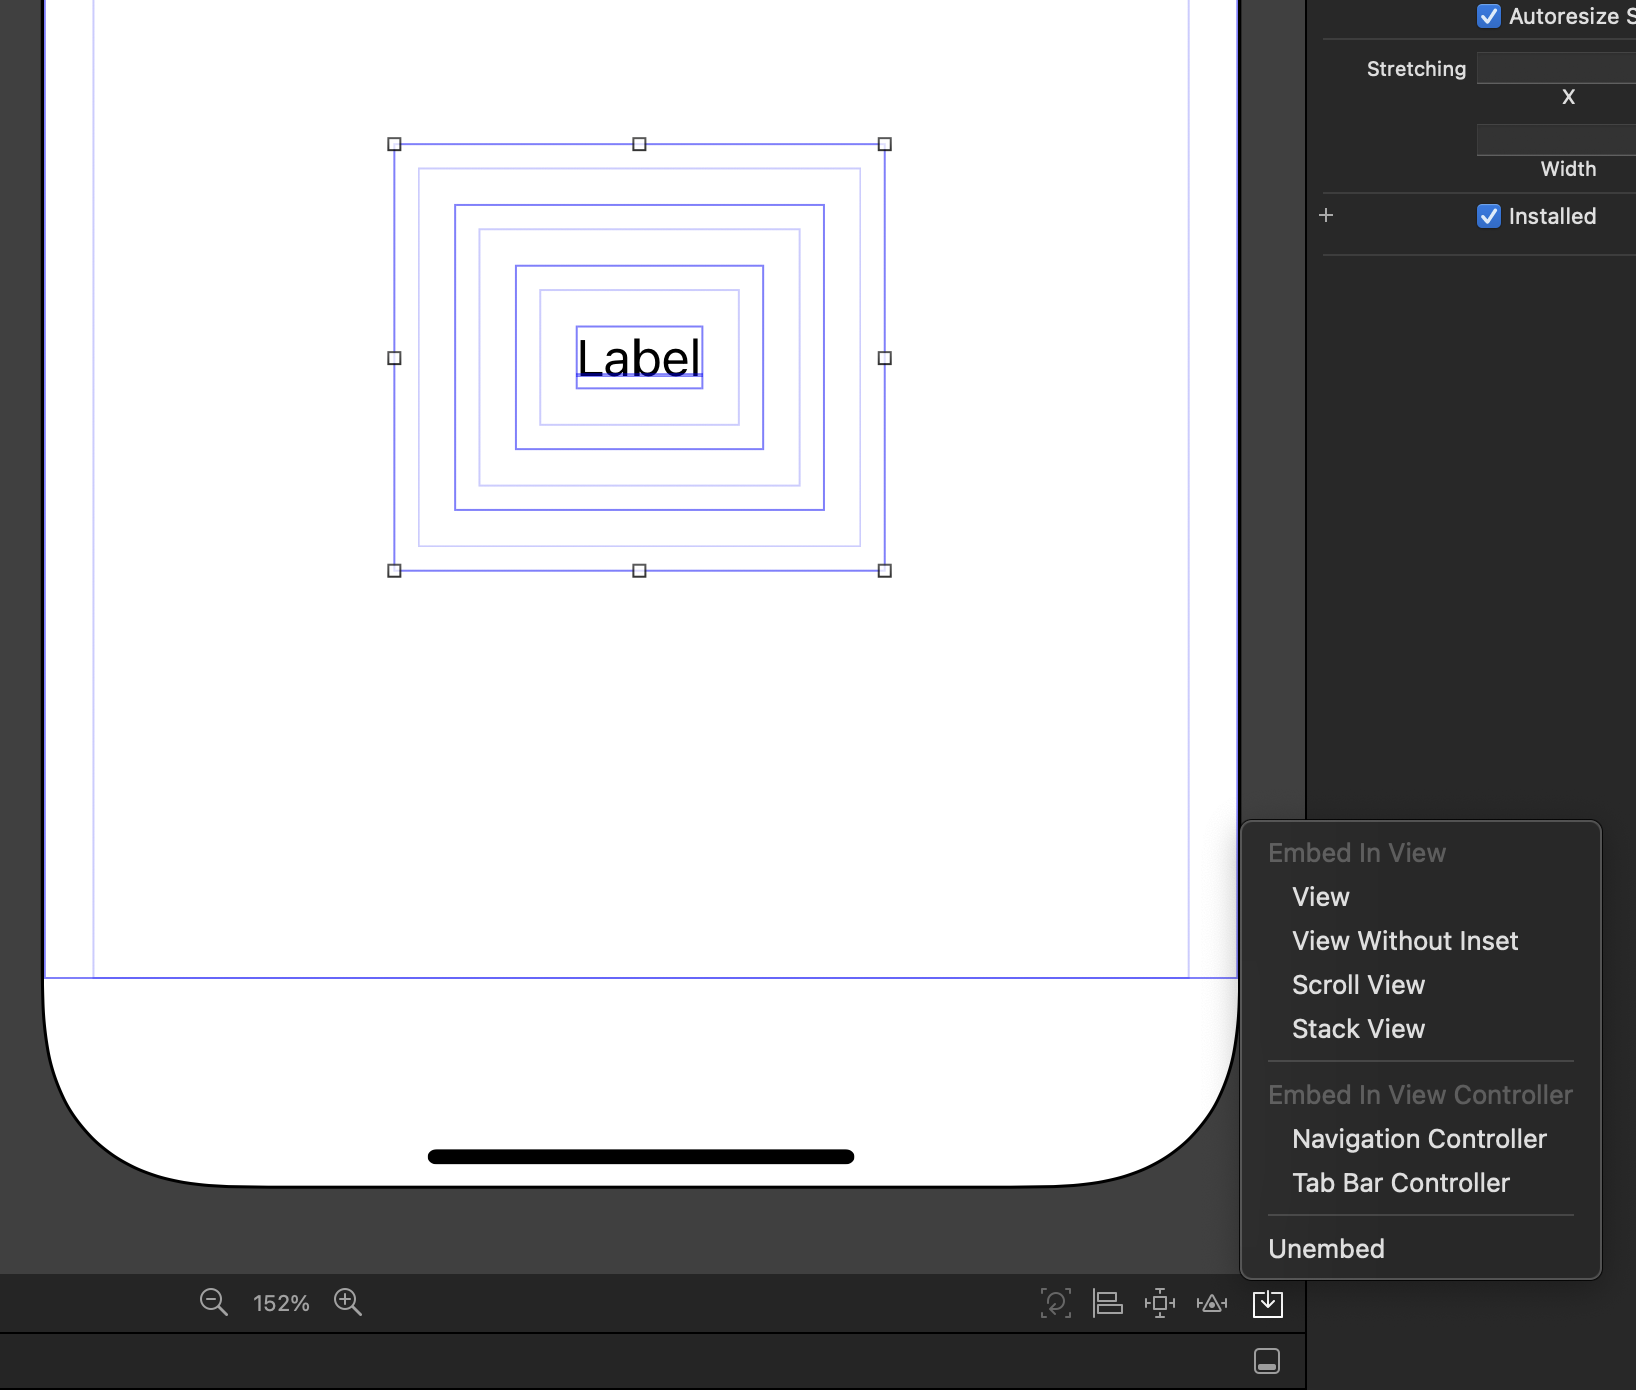The image size is (1636, 1390).
Task: Select the Label element on canvas
Action: point(639,357)
